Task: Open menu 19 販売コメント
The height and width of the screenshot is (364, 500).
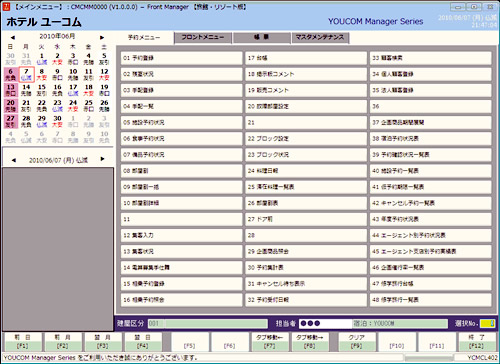Action: coord(306,90)
